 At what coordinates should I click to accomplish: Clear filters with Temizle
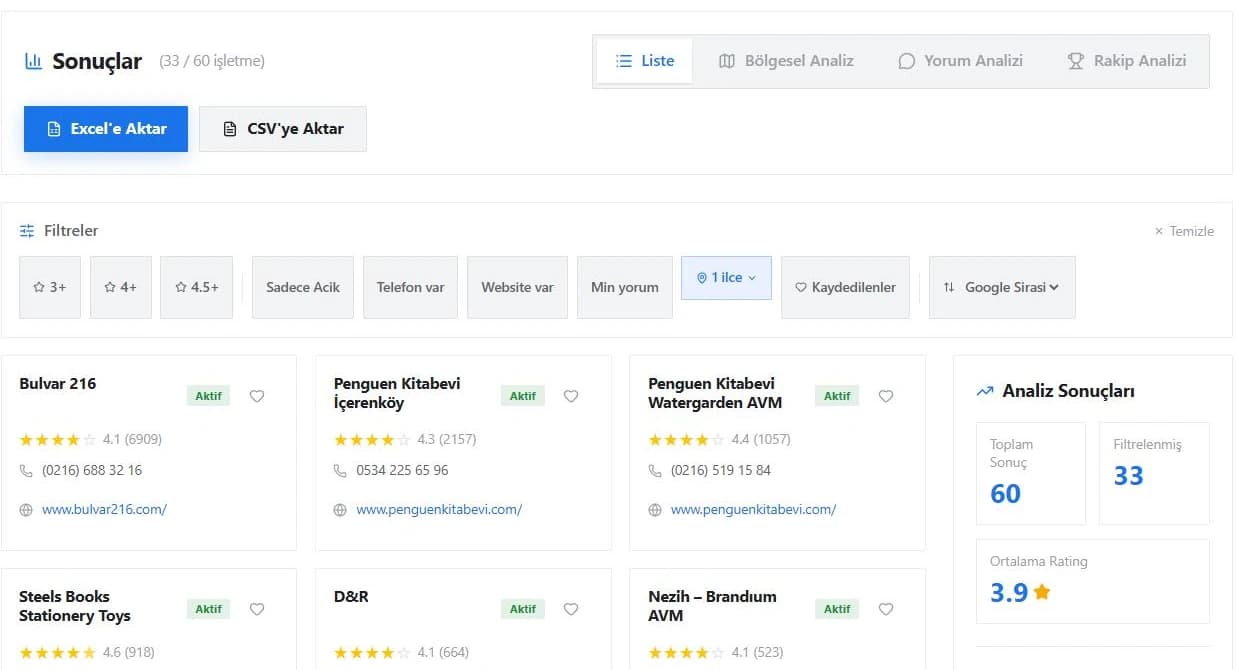pos(1184,231)
